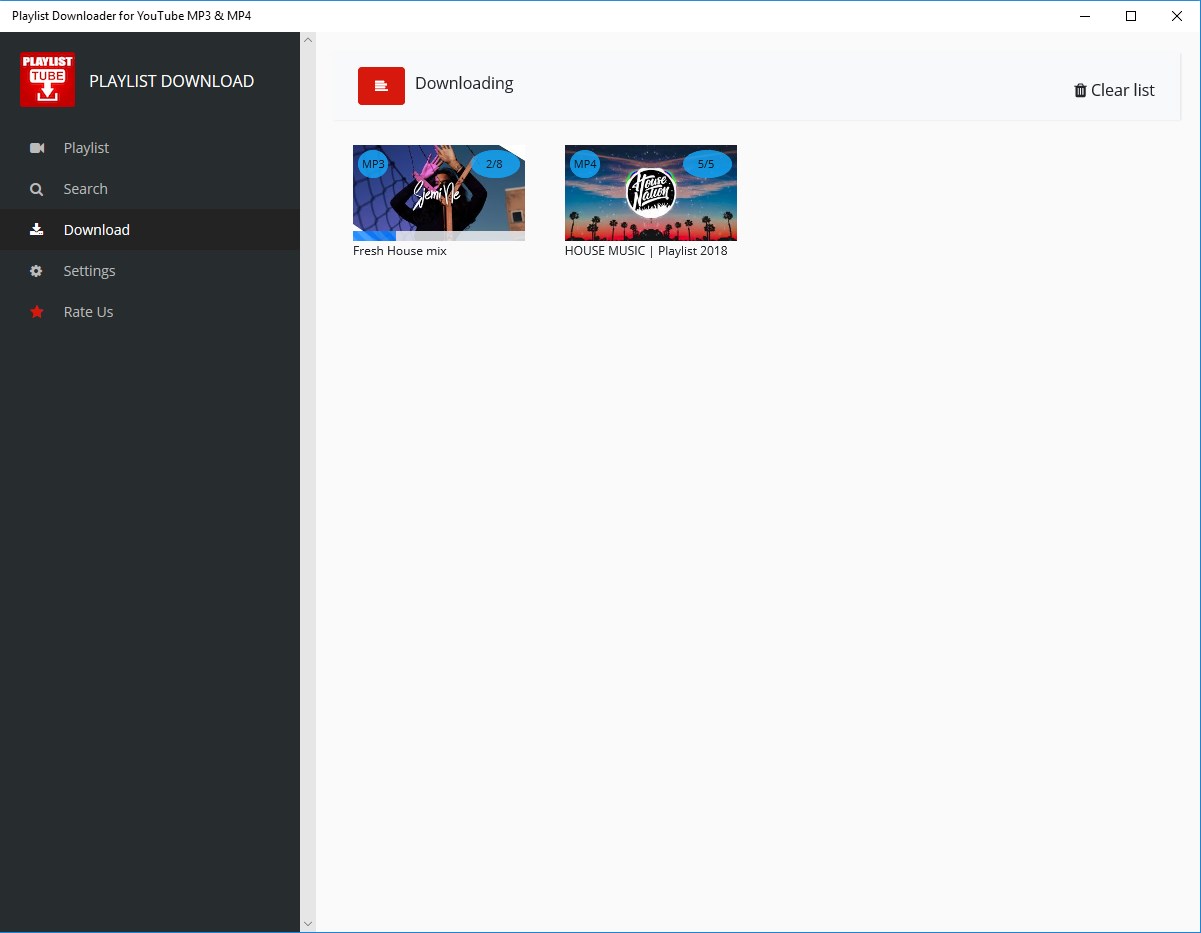Open the HOUSE MUSIC Playlist 2018 thumbnail
The height and width of the screenshot is (933, 1201).
point(651,193)
